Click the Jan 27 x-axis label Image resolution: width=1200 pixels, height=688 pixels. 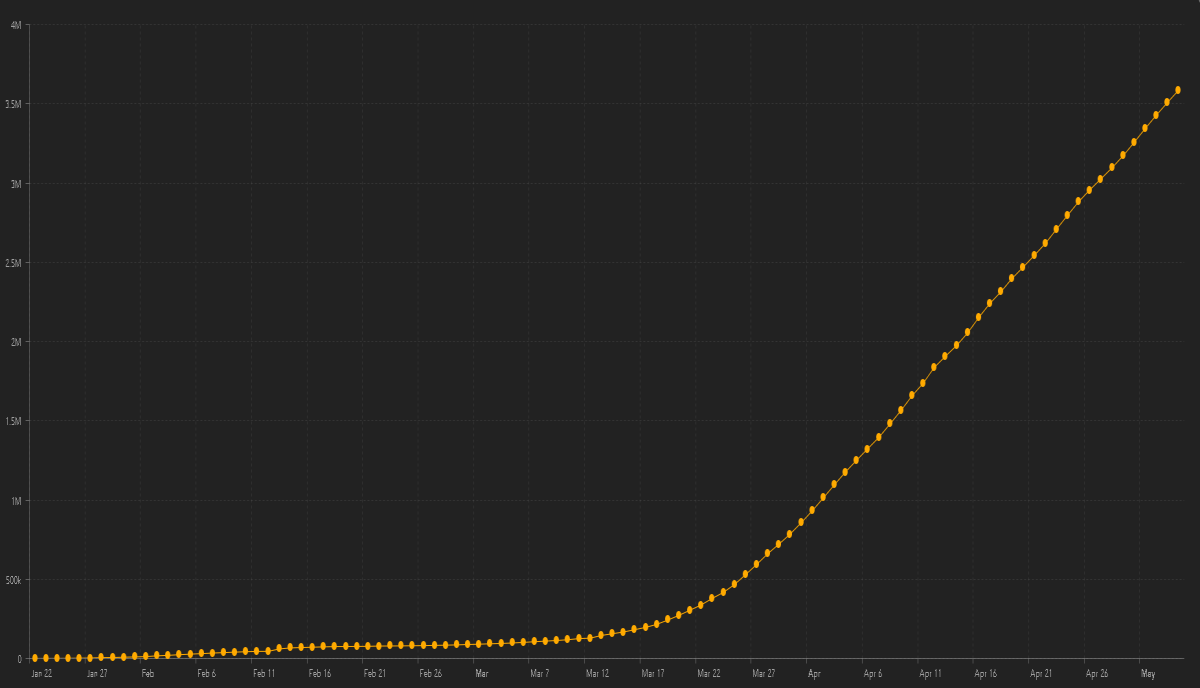[97, 674]
